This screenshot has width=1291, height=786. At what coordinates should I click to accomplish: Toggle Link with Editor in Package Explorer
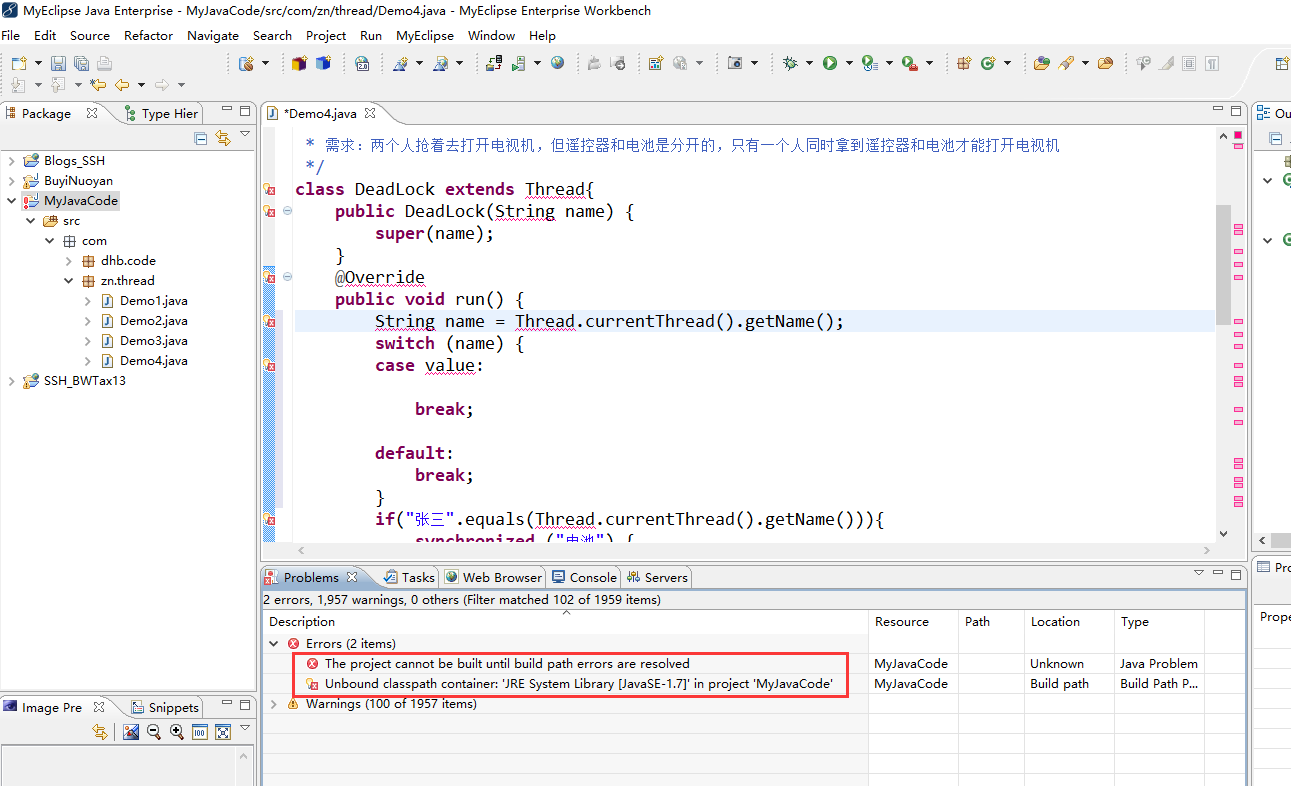223,138
